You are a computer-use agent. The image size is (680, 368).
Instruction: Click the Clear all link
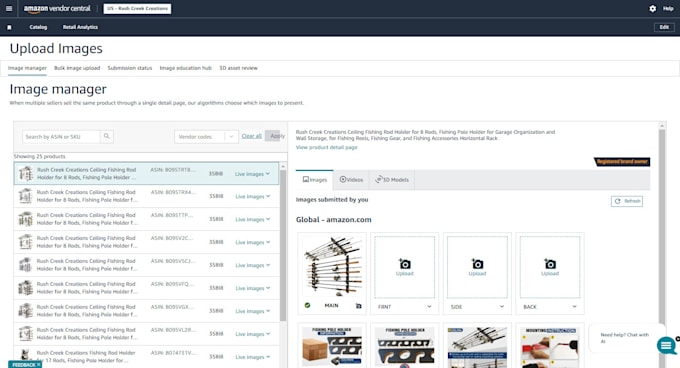[x=252, y=136]
